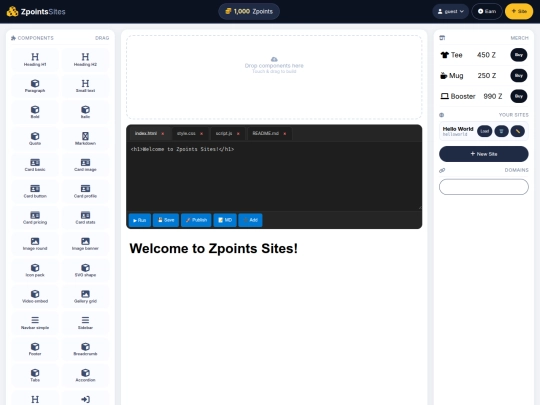Open the 1,000 Zpoints balance pill
540x405 pixels.
pos(249,11)
